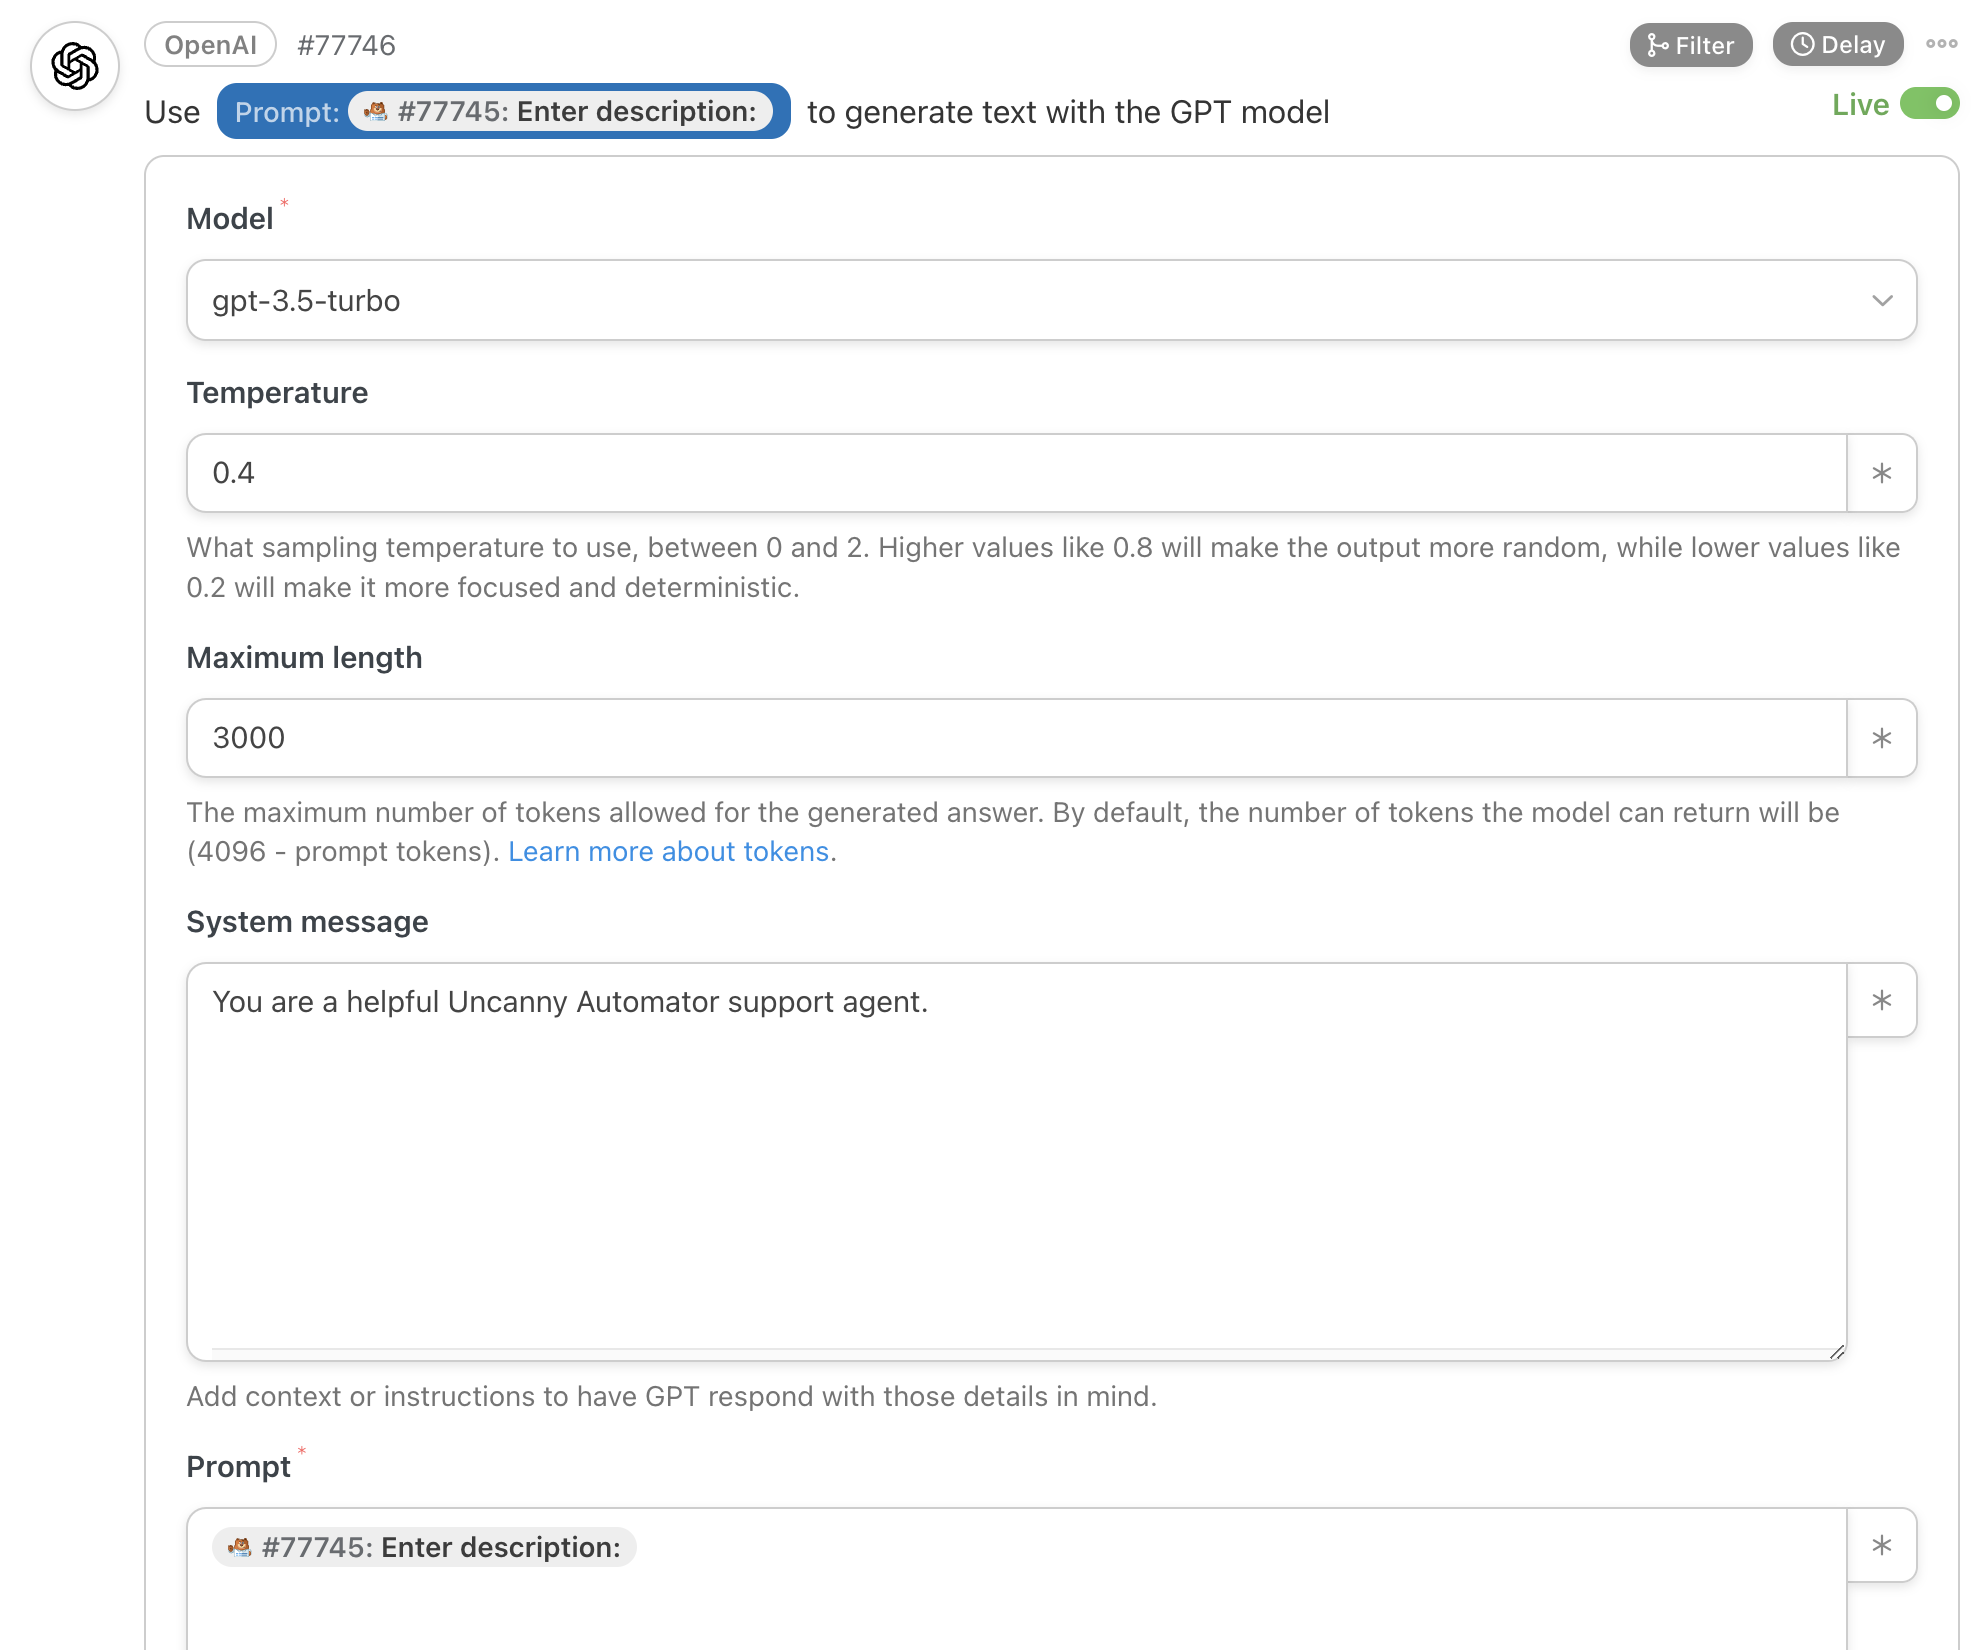Click the token asterisk beside Temperature field
The height and width of the screenshot is (1650, 1986).
(x=1881, y=473)
